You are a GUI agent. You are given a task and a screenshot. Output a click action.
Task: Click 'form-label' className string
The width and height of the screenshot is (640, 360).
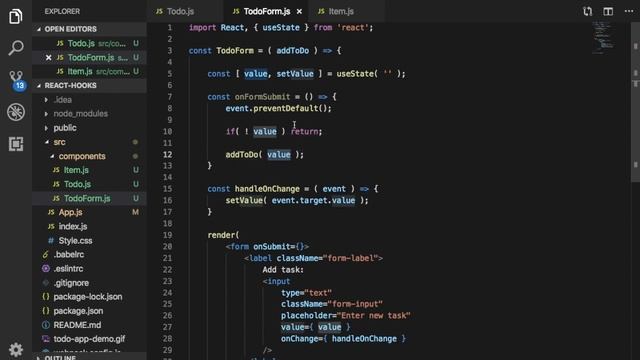point(350,258)
